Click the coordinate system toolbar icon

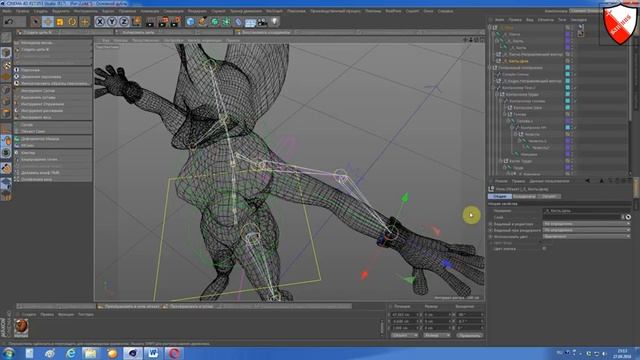[137, 21]
